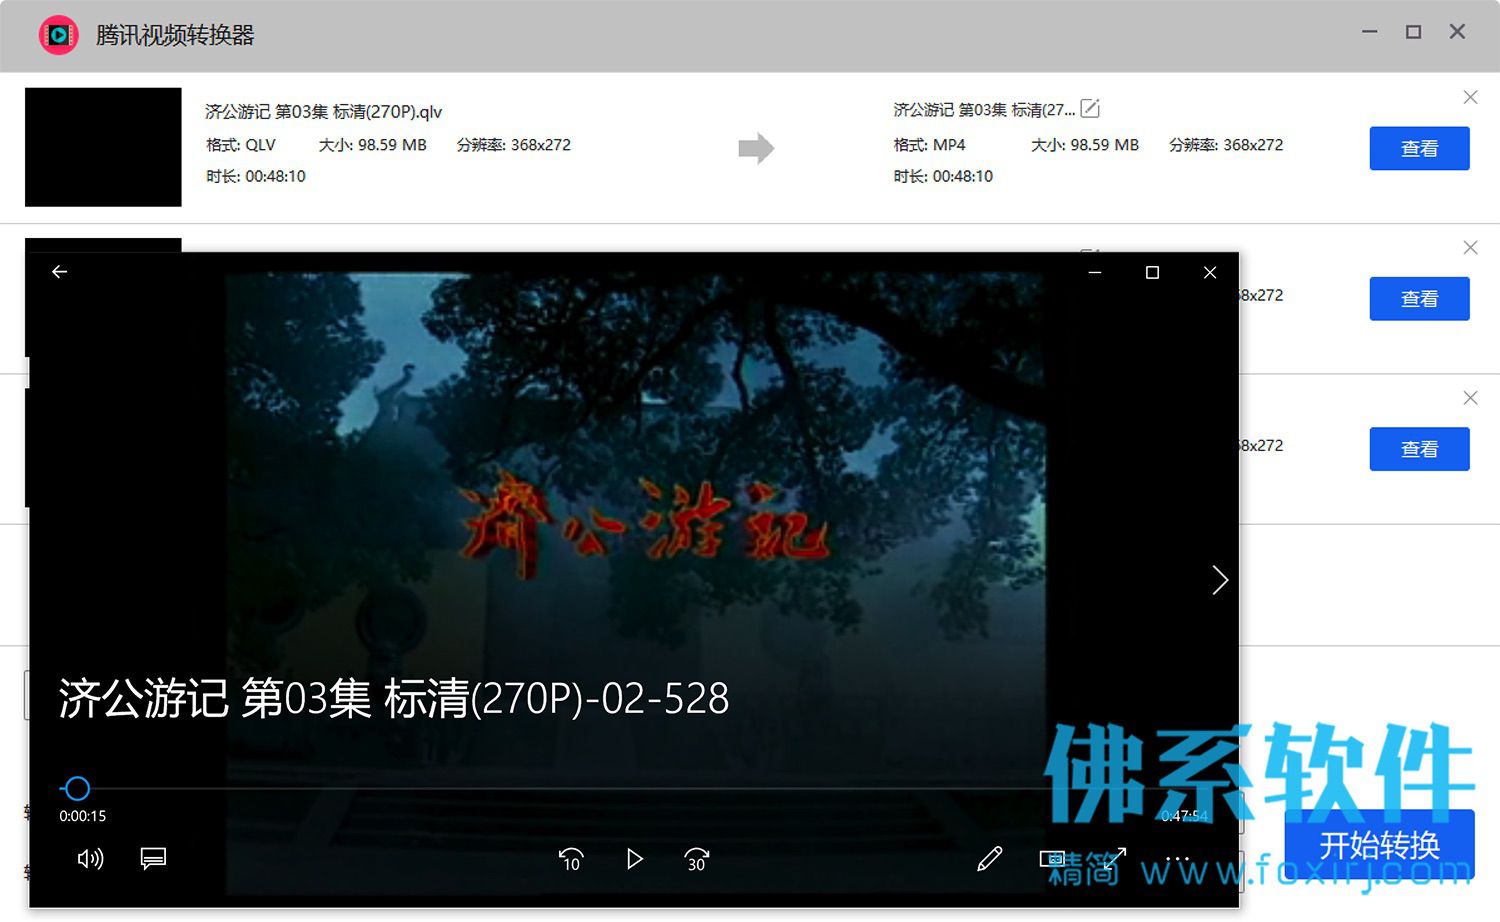Click the back arrow in the video player
Image resolution: width=1500 pixels, height=922 pixels.
point(59,272)
